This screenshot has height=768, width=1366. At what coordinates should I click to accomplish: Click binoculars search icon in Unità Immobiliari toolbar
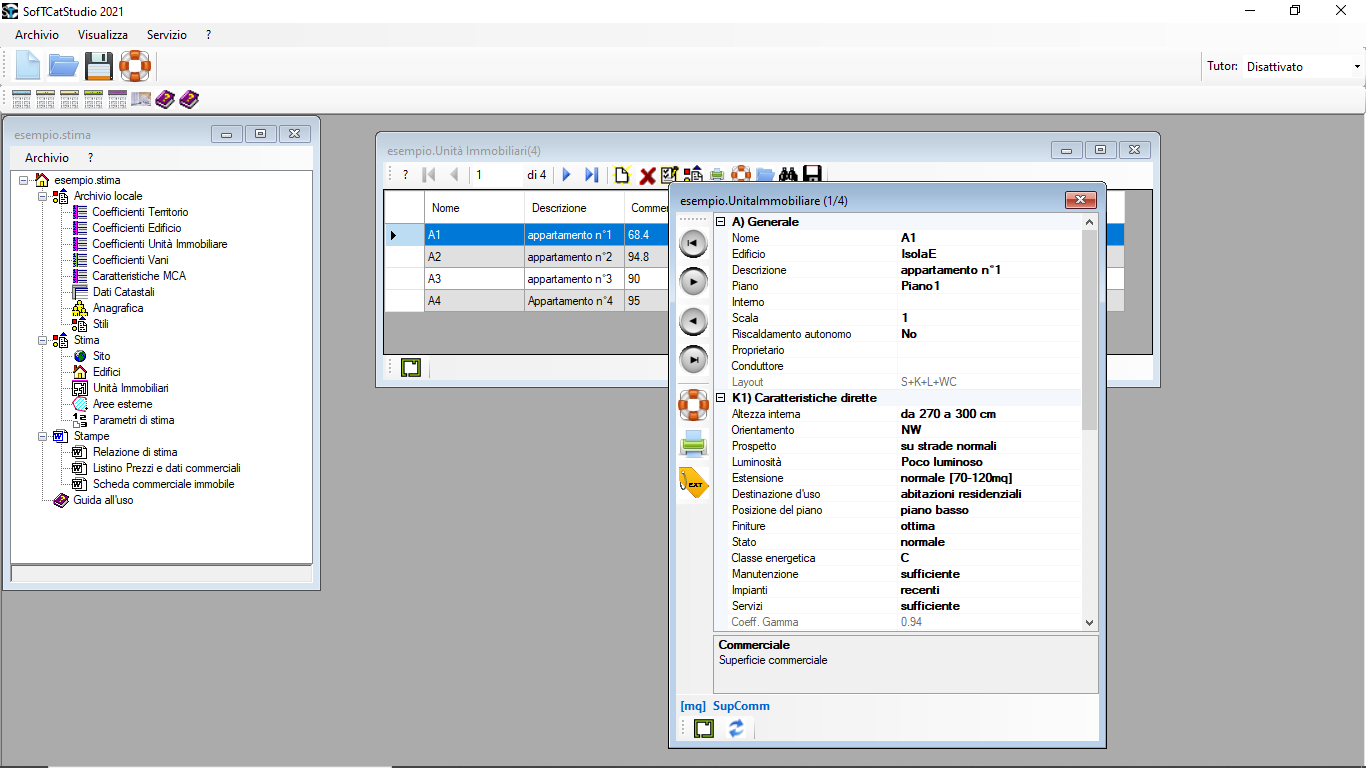coord(788,175)
